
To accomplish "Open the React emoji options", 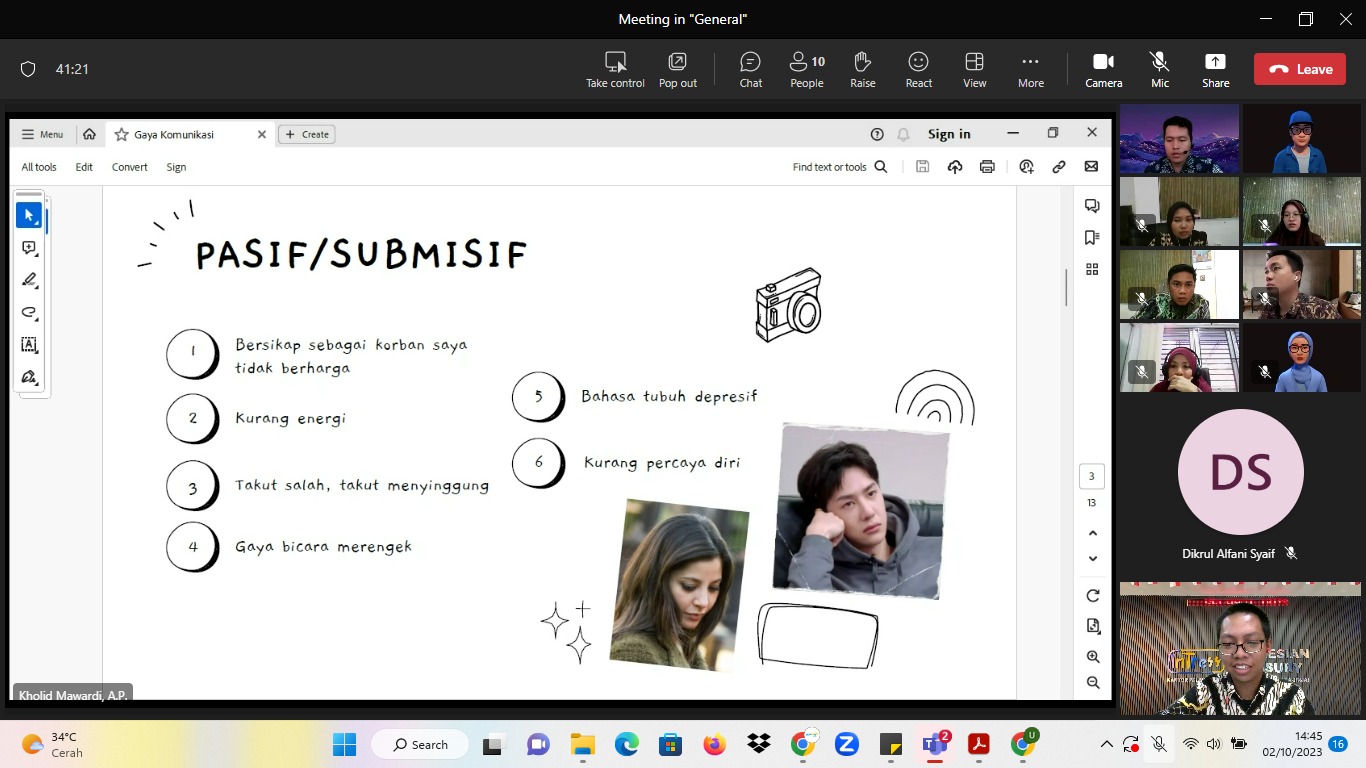I will tap(918, 69).
